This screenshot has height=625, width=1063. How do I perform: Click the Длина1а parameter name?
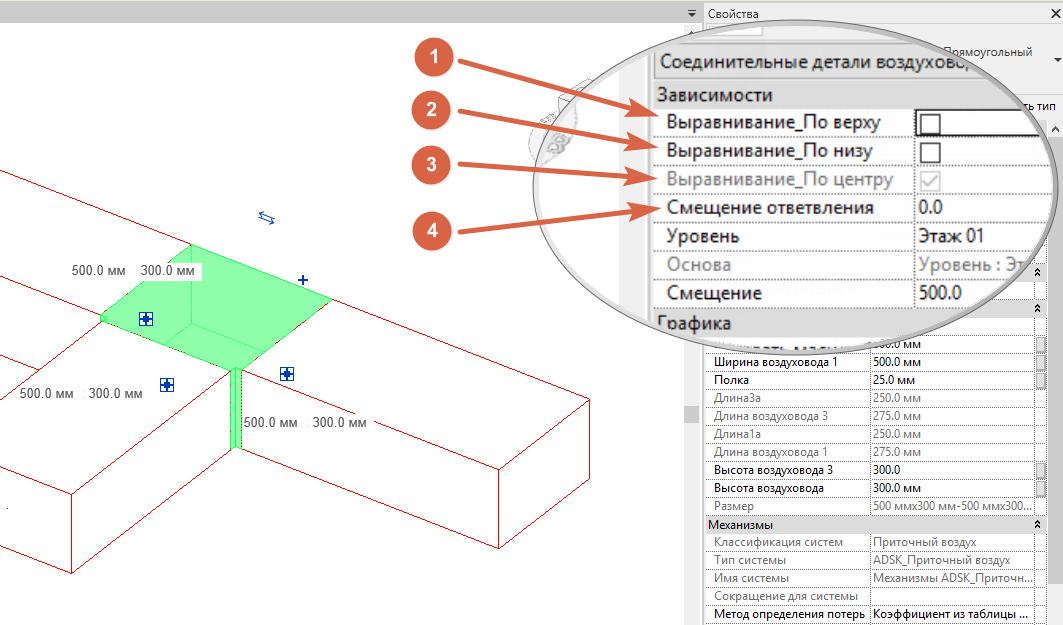click(737, 434)
